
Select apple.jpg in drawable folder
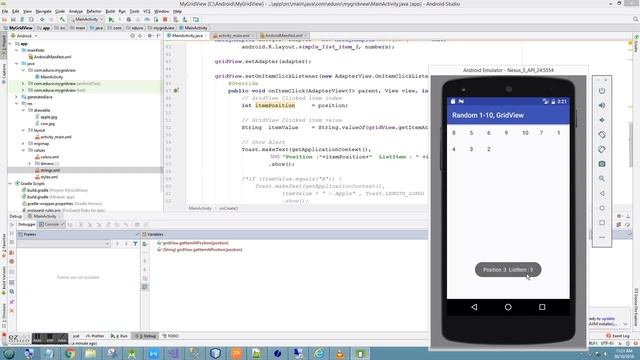[49, 117]
